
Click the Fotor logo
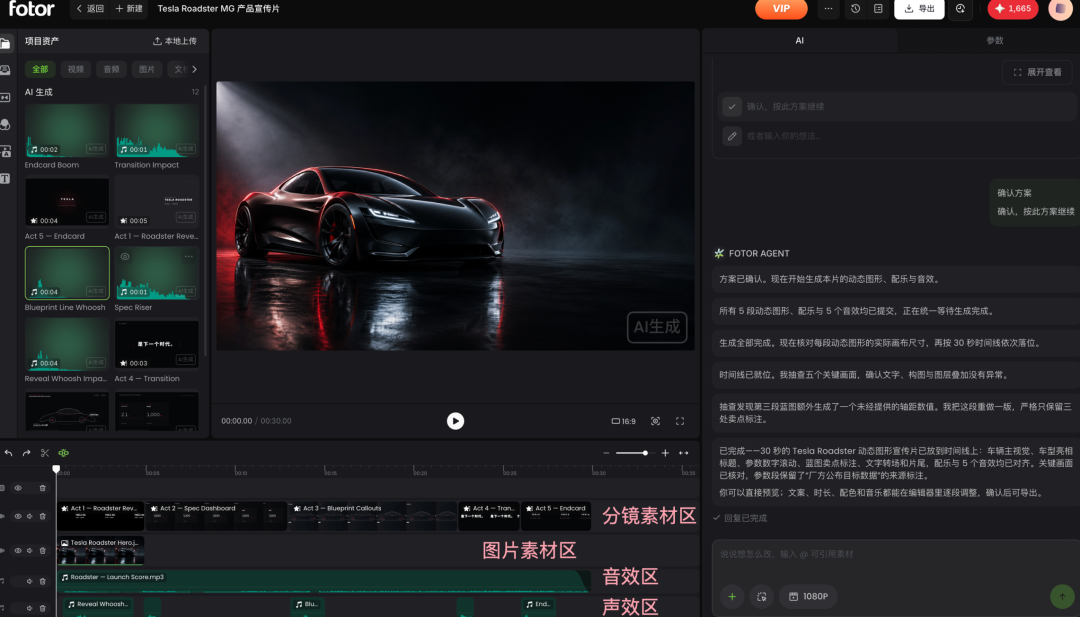(x=31, y=9)
